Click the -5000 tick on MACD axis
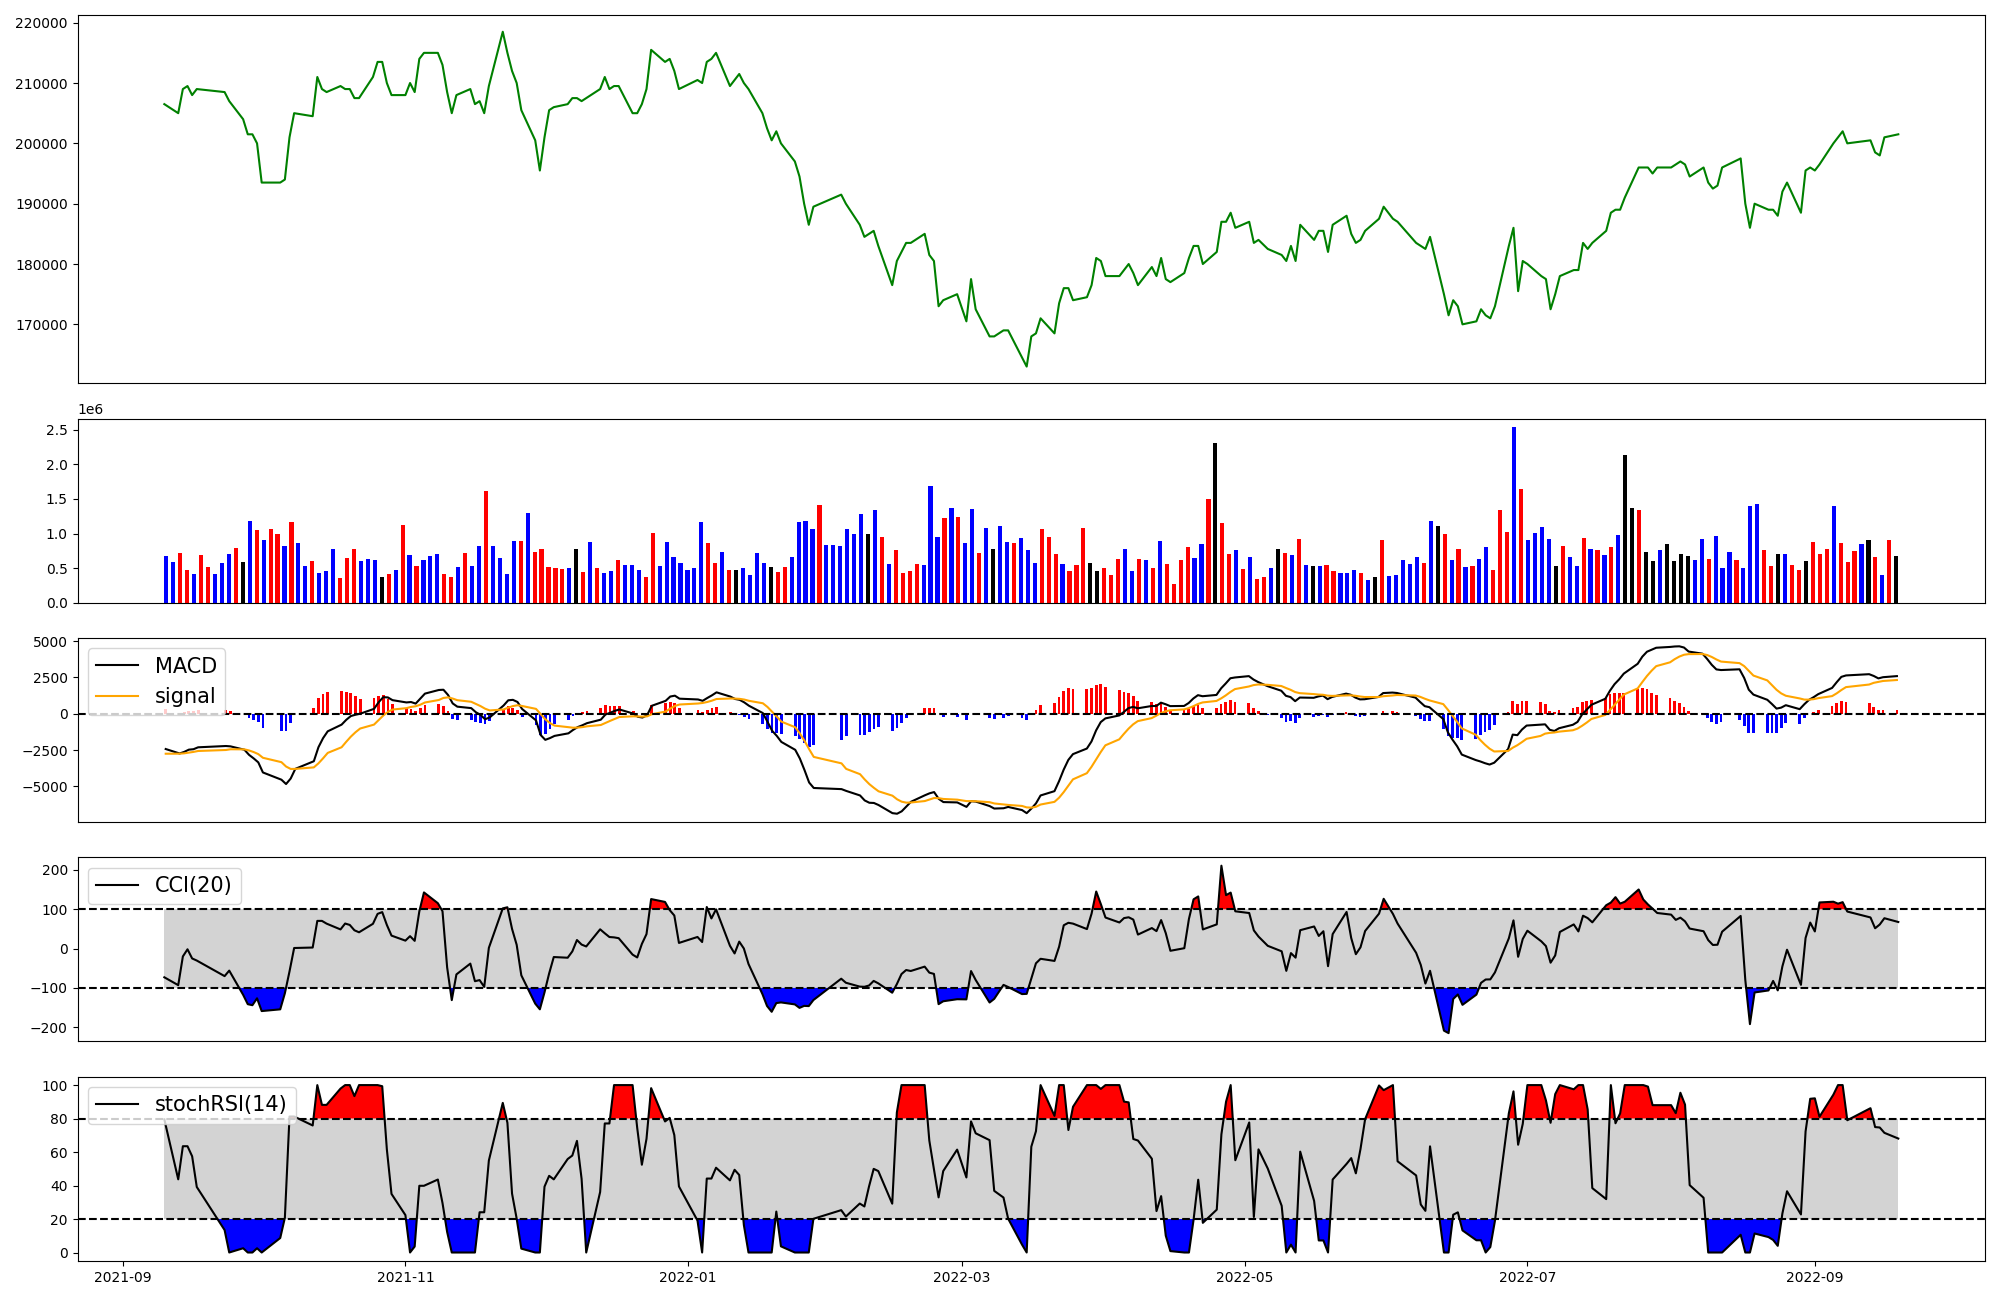The width and height of the screenshot is (2000, 1300). click(47, 787)
